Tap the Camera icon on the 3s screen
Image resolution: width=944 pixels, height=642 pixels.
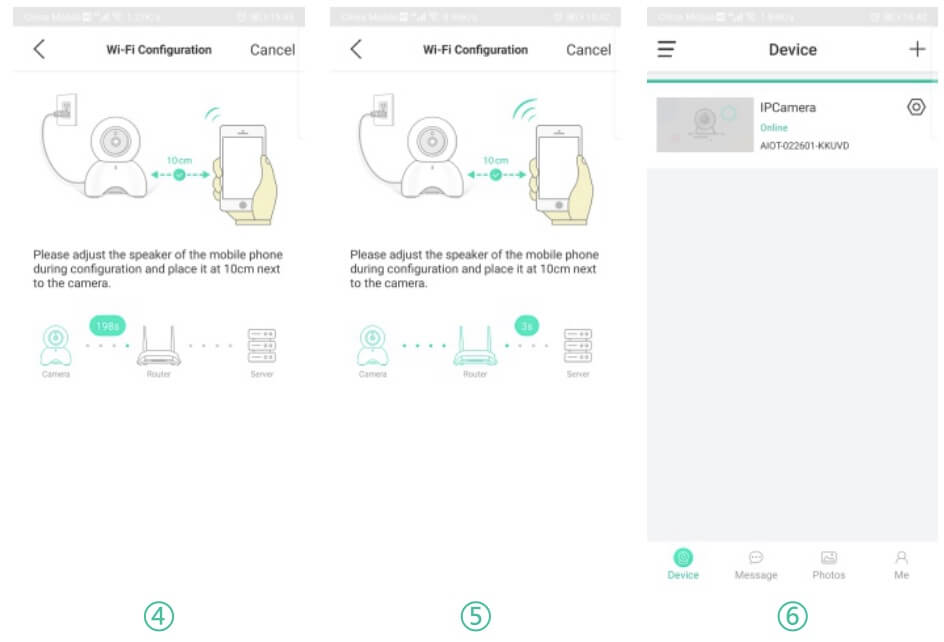[373, 346]
